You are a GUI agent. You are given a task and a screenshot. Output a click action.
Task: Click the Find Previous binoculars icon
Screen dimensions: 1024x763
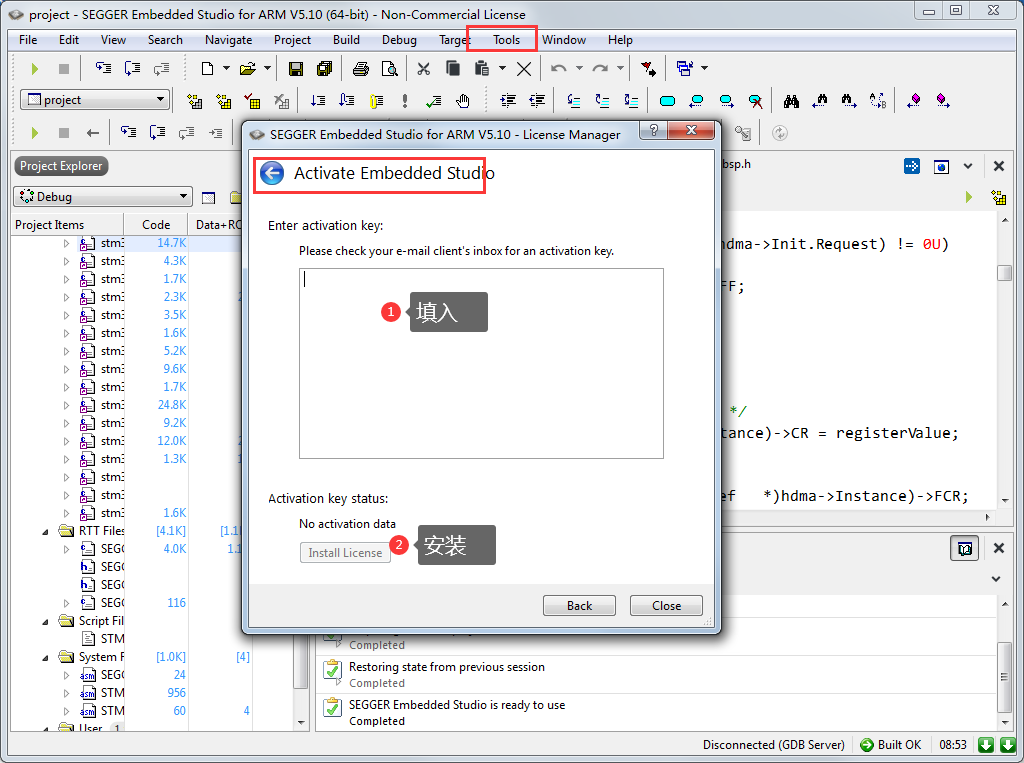[x=820, y=101]
